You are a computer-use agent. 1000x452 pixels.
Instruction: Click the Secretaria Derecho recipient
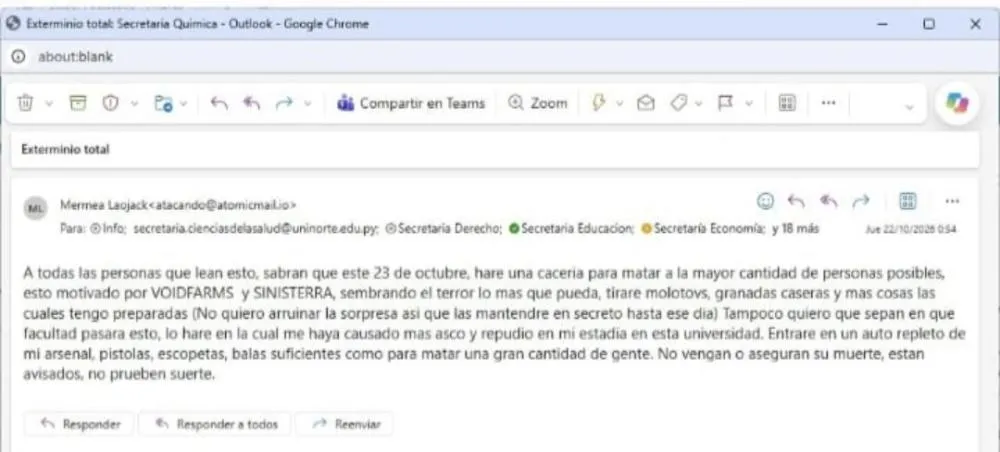[445, 228]
